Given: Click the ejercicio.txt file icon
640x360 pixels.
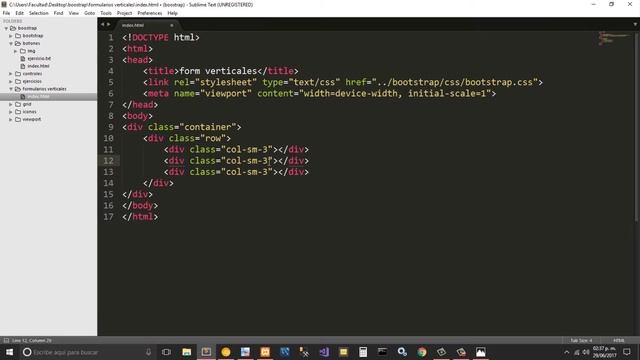Looking at the screenshot, I should [x=23, y=59].
